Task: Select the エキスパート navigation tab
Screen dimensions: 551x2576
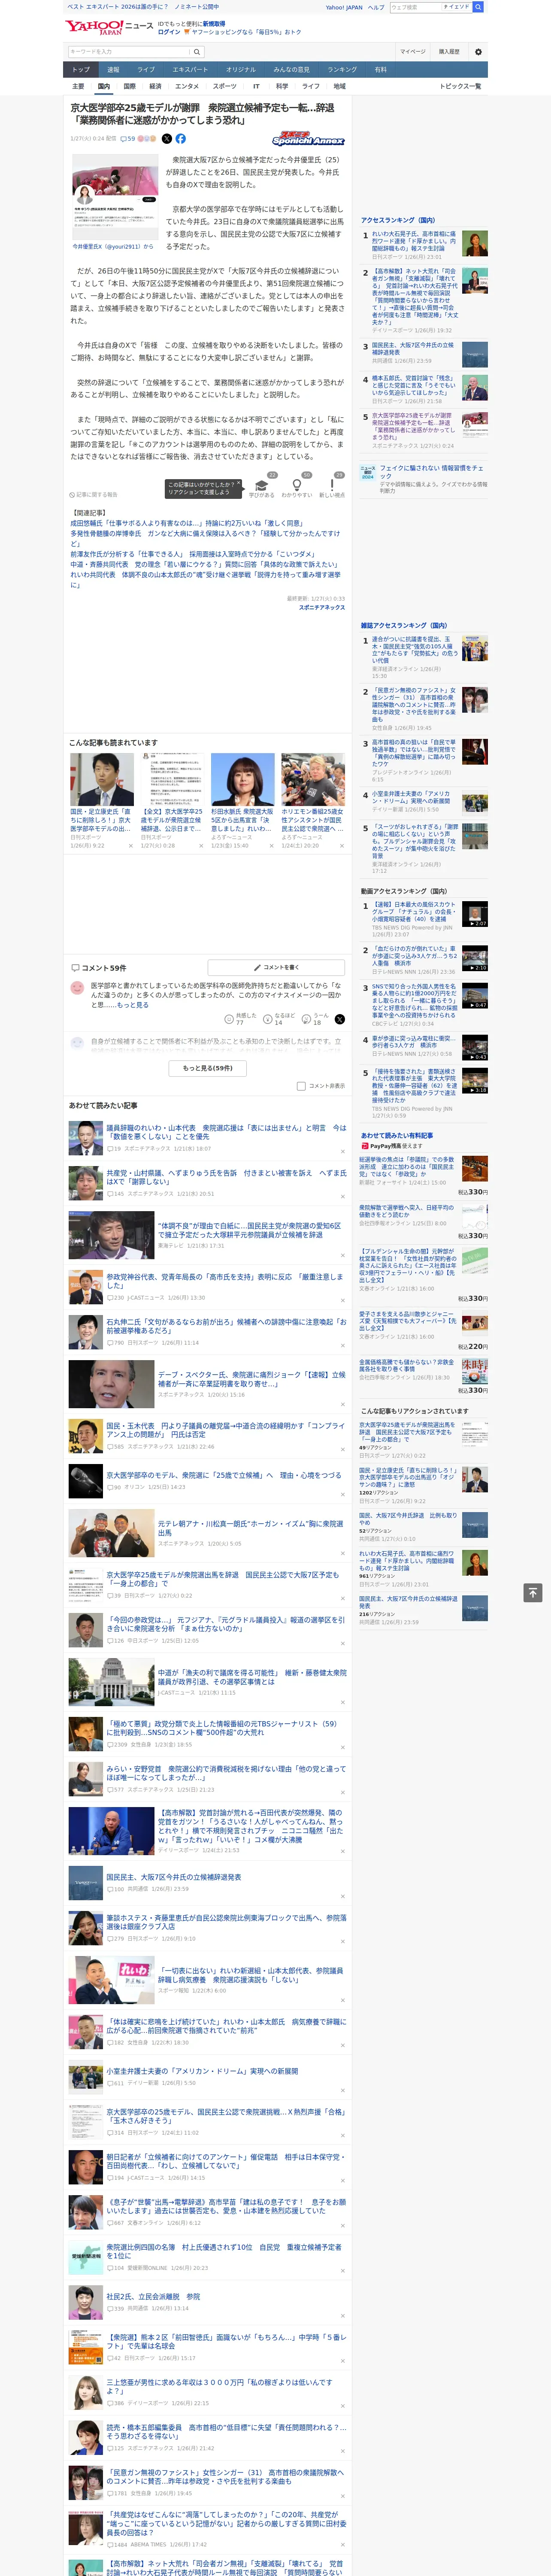Action: (190, 70)
